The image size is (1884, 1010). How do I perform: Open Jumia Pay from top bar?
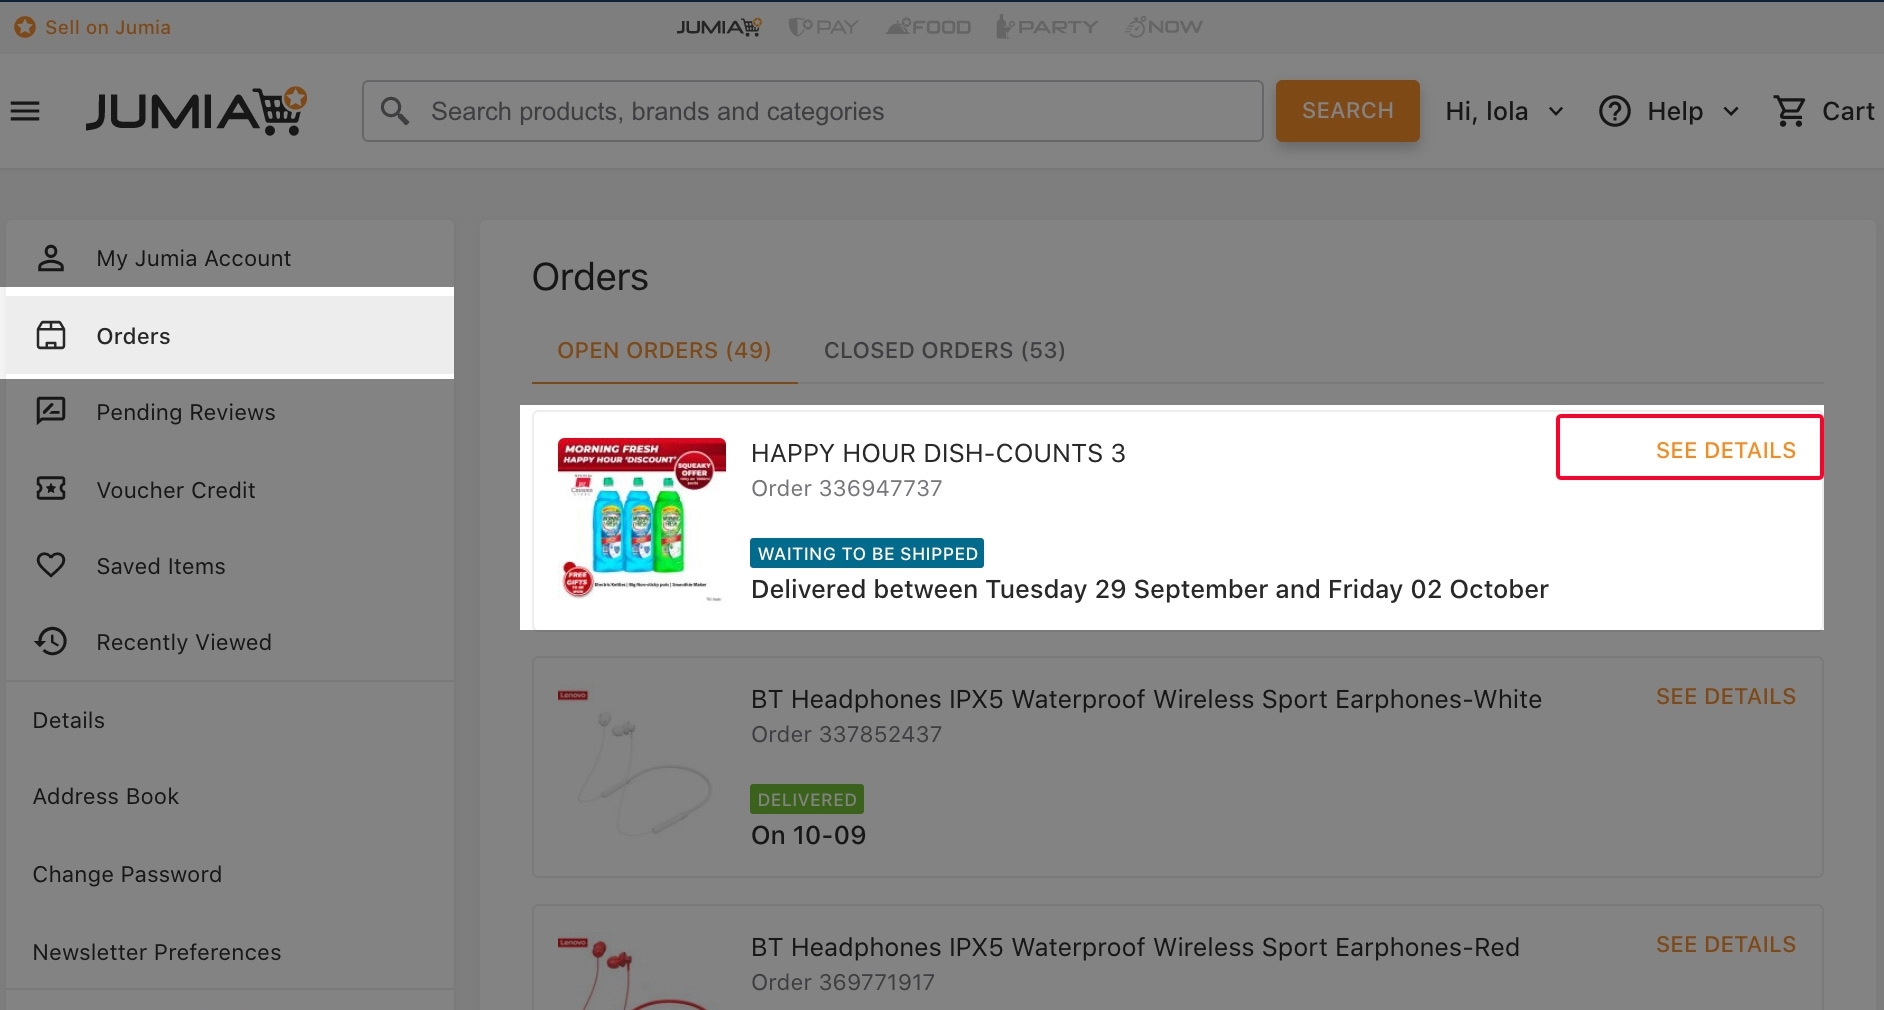pyautogui.click(x=823, y=27)
